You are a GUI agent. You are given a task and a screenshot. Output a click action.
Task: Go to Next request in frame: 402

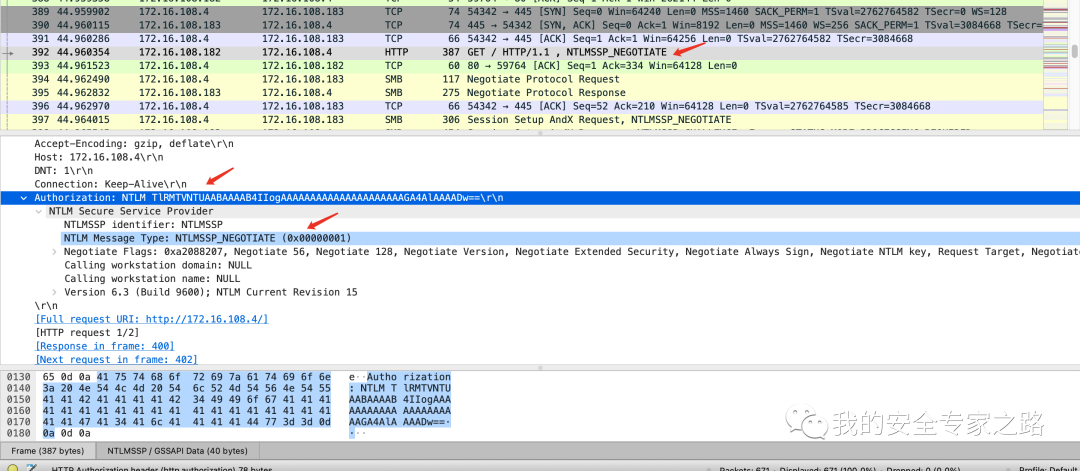tap(116, 359)
